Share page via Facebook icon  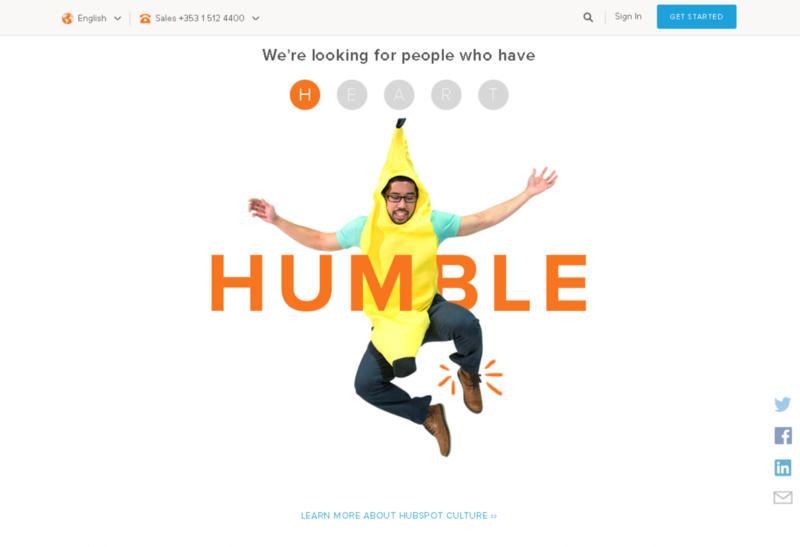(x=783, y=436)
